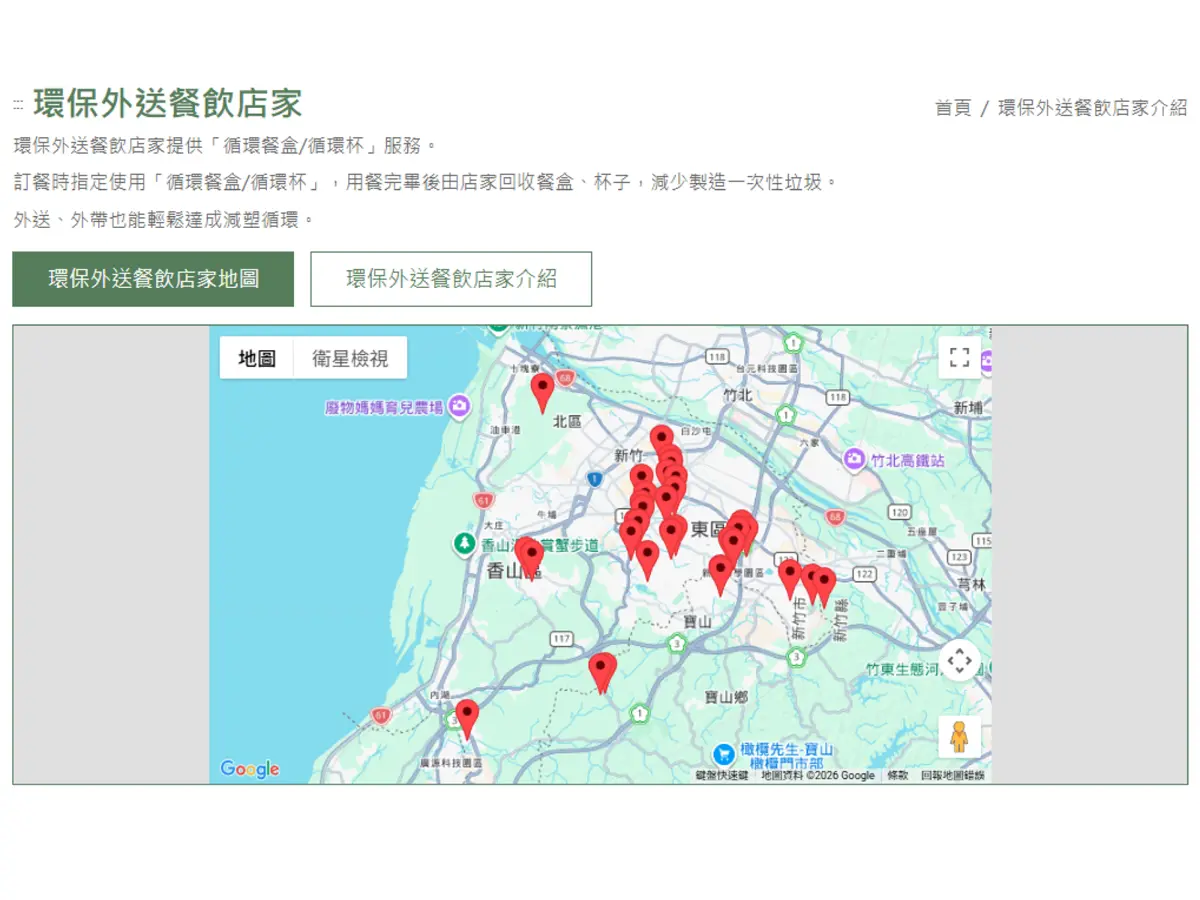Click breadcrumb link 環保外送餐飲店家介紹
The height and width of the screenshot is (900, 1200).
pyautogui.click(x=1092, y=108)
